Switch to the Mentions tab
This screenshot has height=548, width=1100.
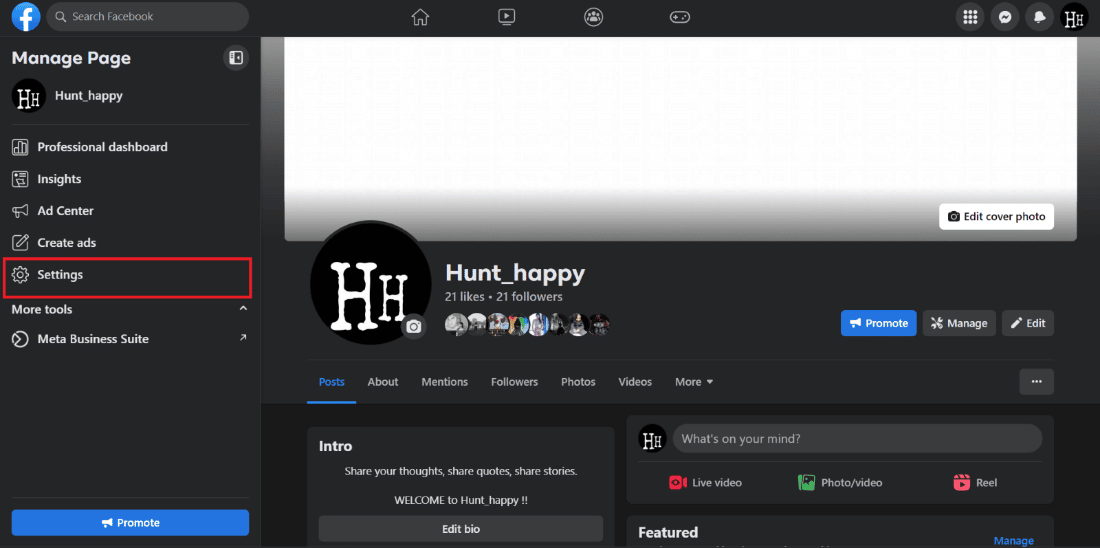click(445, 382)
